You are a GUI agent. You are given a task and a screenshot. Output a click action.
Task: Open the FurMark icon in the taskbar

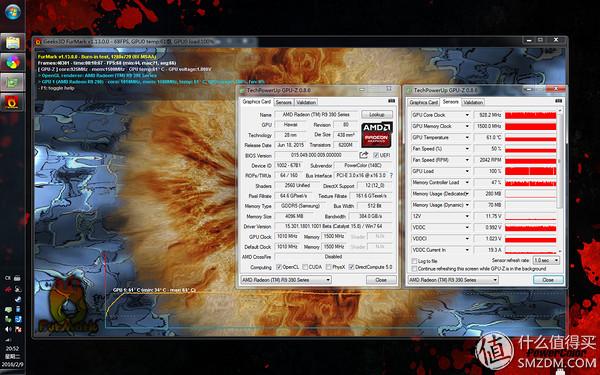[x=12, y=103]
